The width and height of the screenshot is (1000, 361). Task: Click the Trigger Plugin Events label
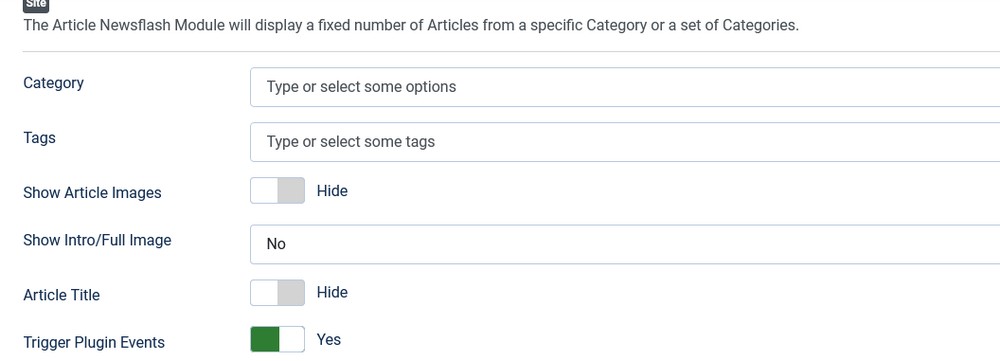click(x=94, y=343)
